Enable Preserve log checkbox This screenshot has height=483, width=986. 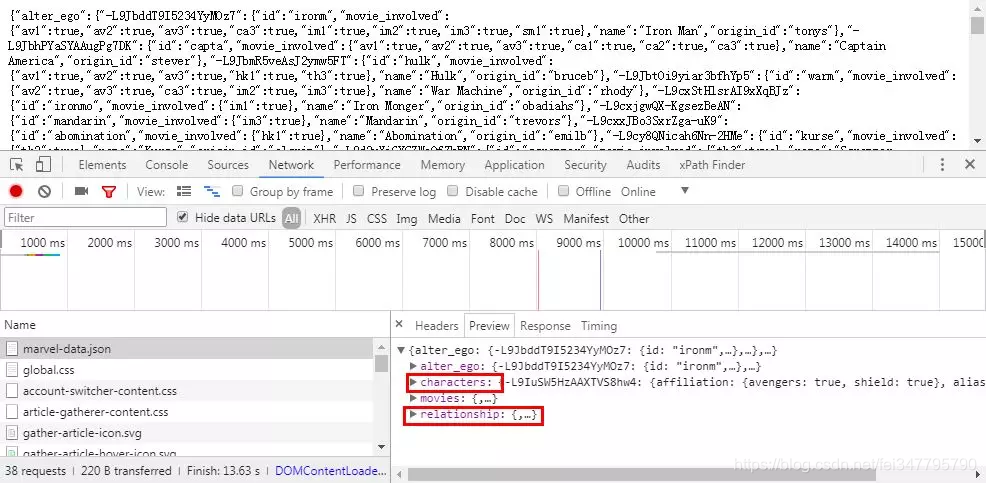tap(358, 191)
